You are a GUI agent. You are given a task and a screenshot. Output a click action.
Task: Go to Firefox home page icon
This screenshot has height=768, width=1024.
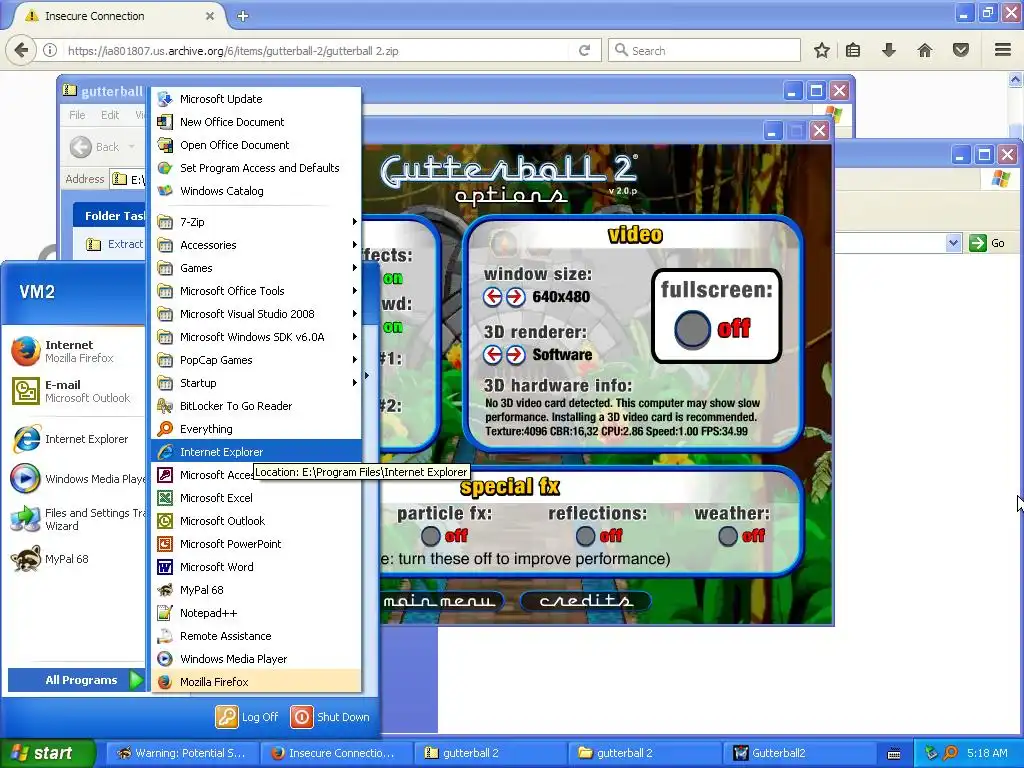(x=925, y=50)
